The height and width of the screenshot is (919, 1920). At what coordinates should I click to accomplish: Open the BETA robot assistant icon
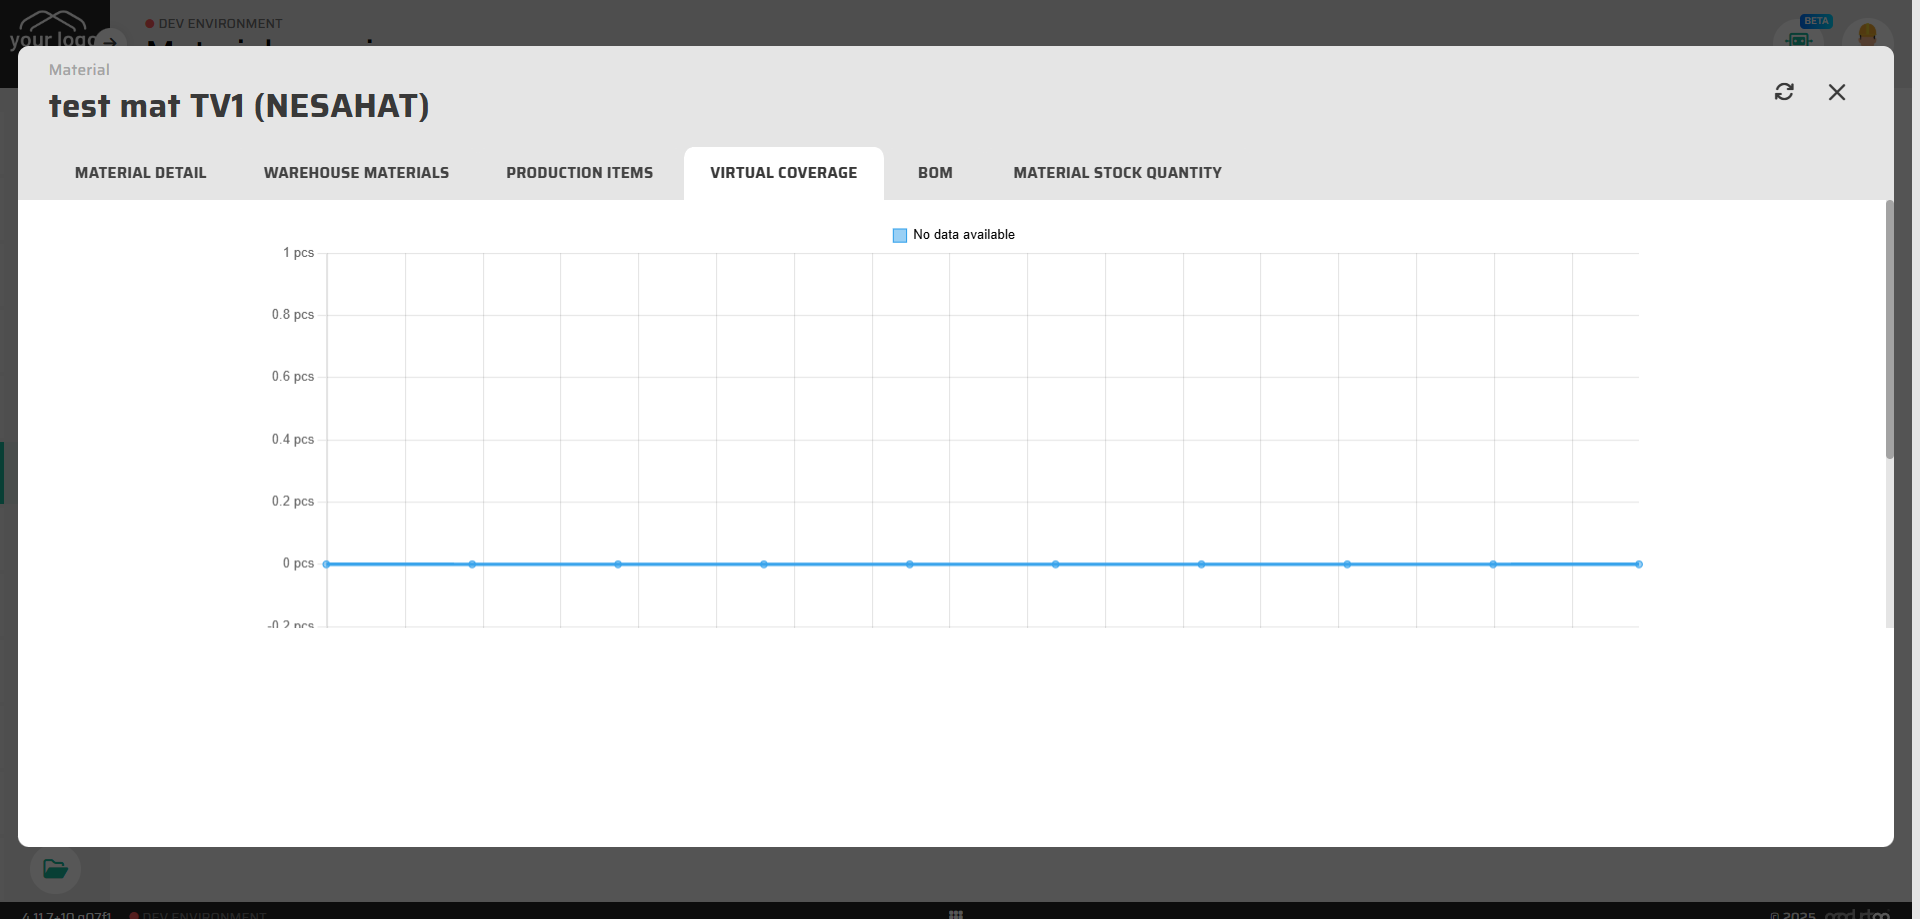pyautogui.click(x=1799, y=38)
